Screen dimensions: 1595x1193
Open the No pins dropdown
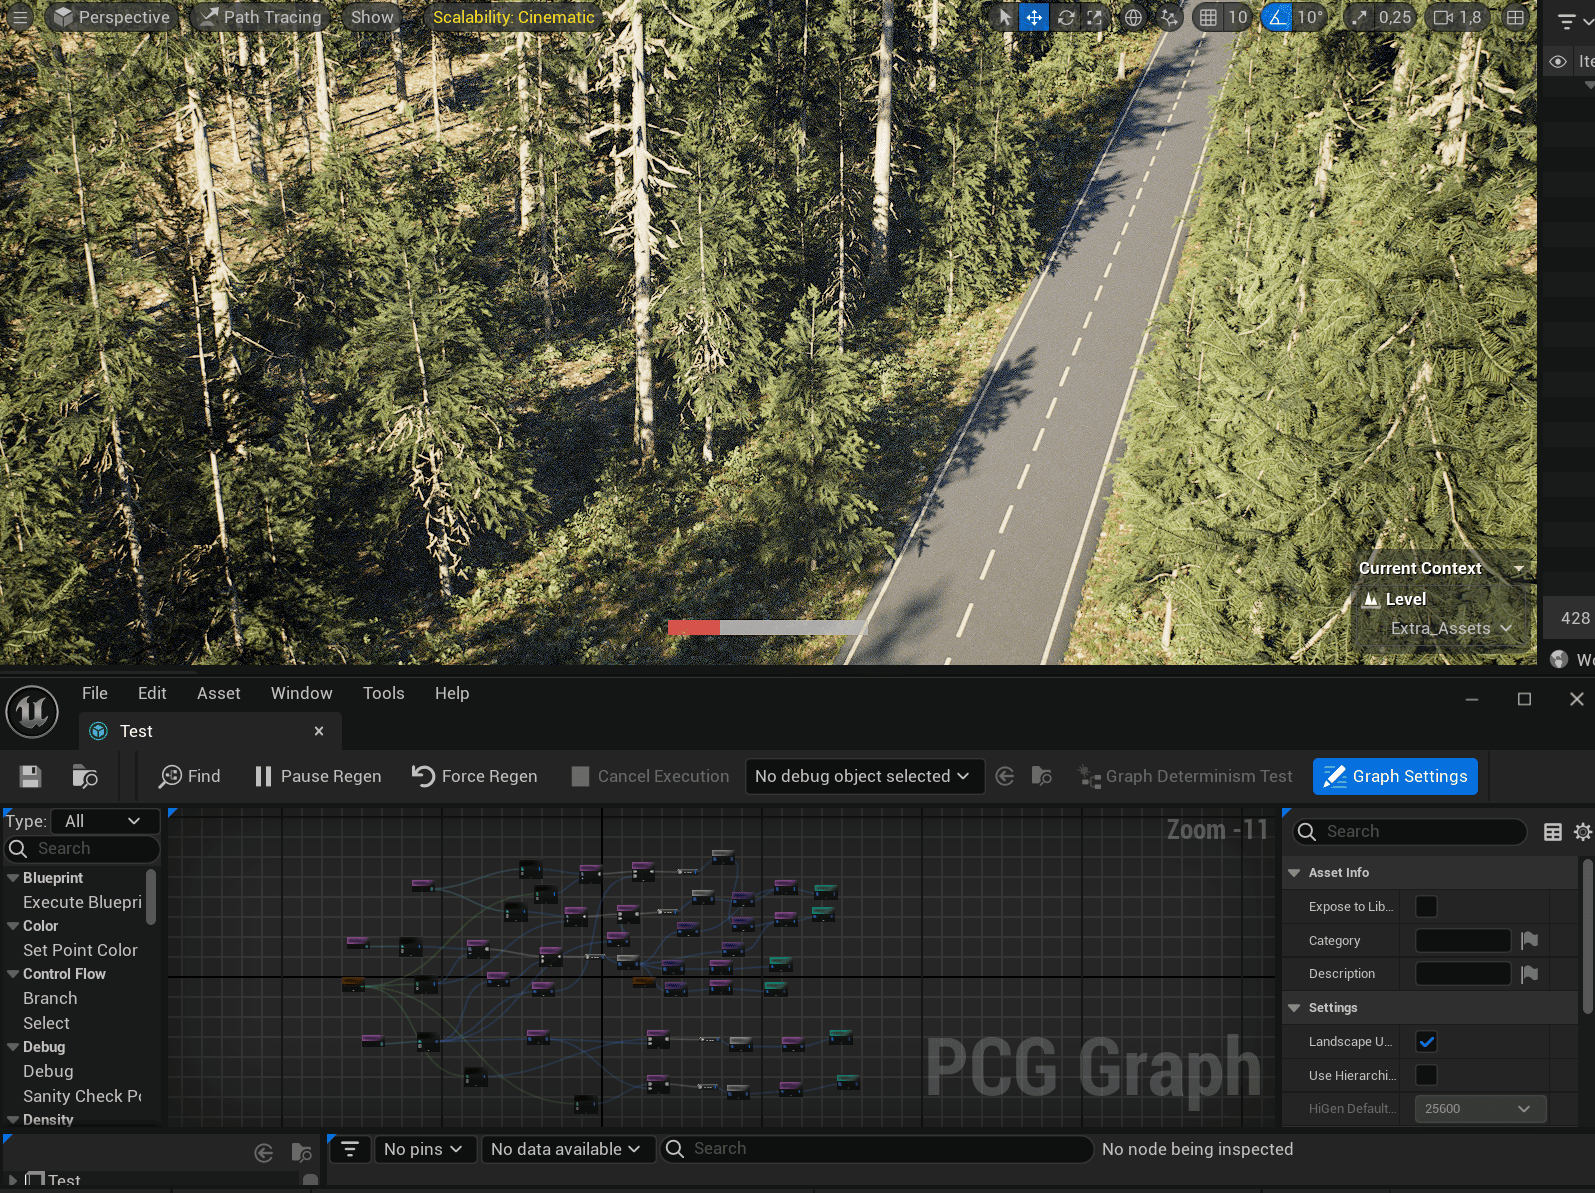click(x=423, y=1149)
